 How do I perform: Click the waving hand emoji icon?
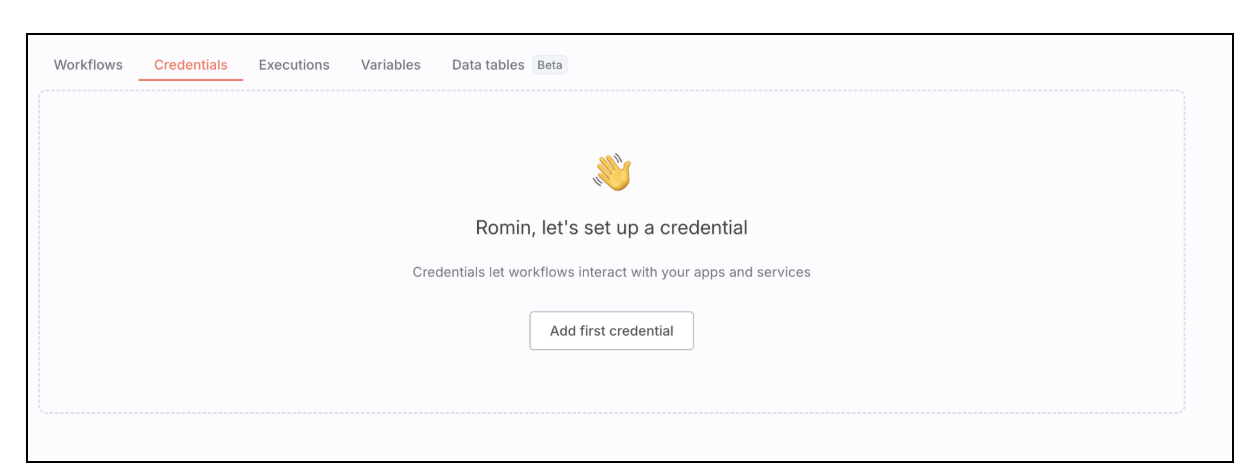coord(612,172)
